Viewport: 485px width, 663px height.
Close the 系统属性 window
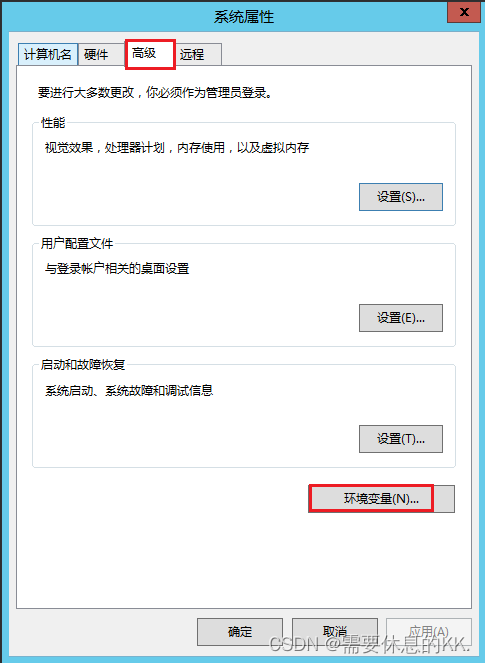click(464, 12)
